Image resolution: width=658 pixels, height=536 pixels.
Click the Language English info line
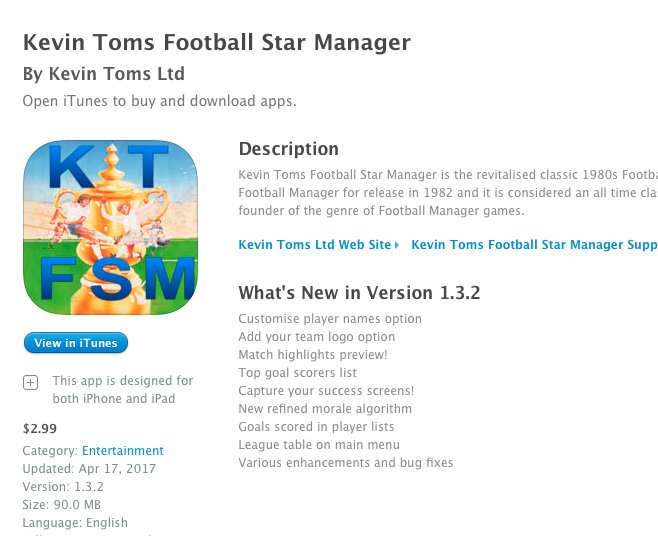(75, 523)
